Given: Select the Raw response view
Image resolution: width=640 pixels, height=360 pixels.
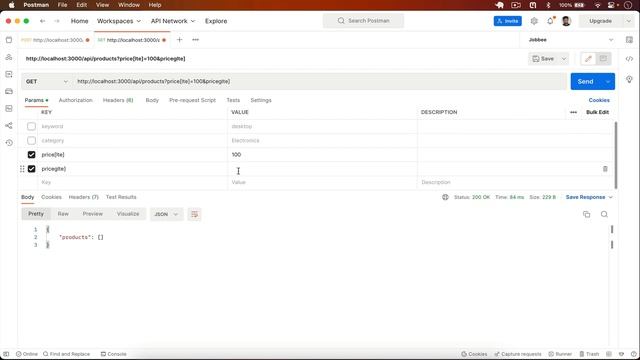Looking at the screenshot, I should pyautogui.click(x=63, y=214).
